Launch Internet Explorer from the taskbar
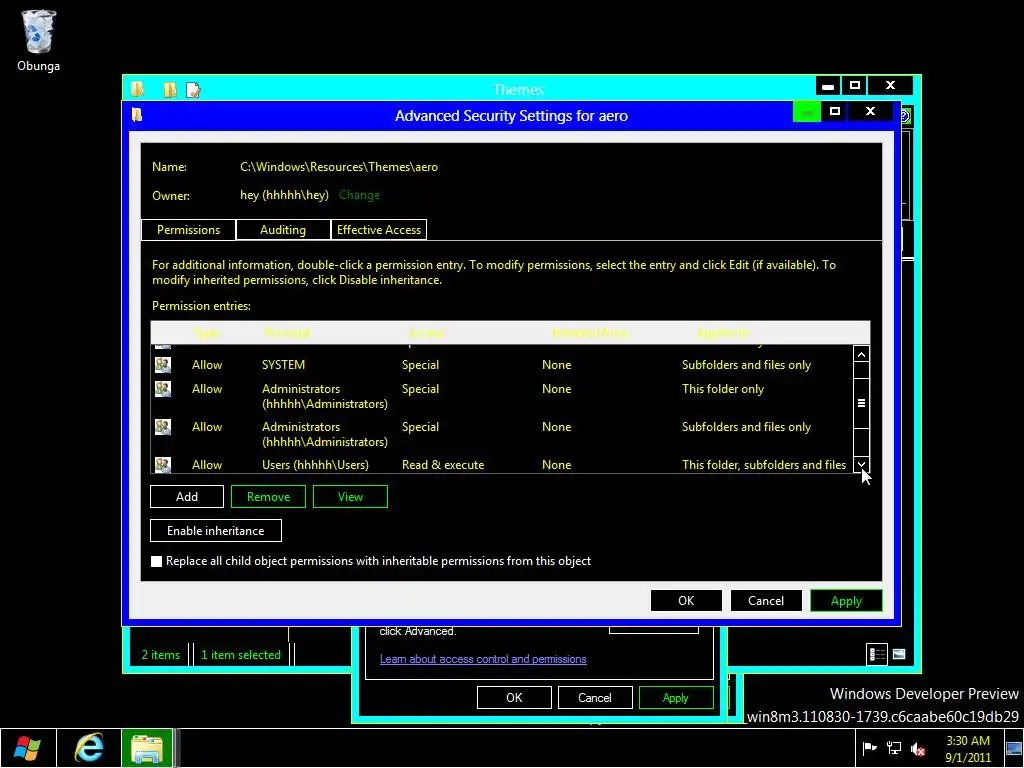The height and width of the screenshot is (768, 1024). [x=88, y=748]
